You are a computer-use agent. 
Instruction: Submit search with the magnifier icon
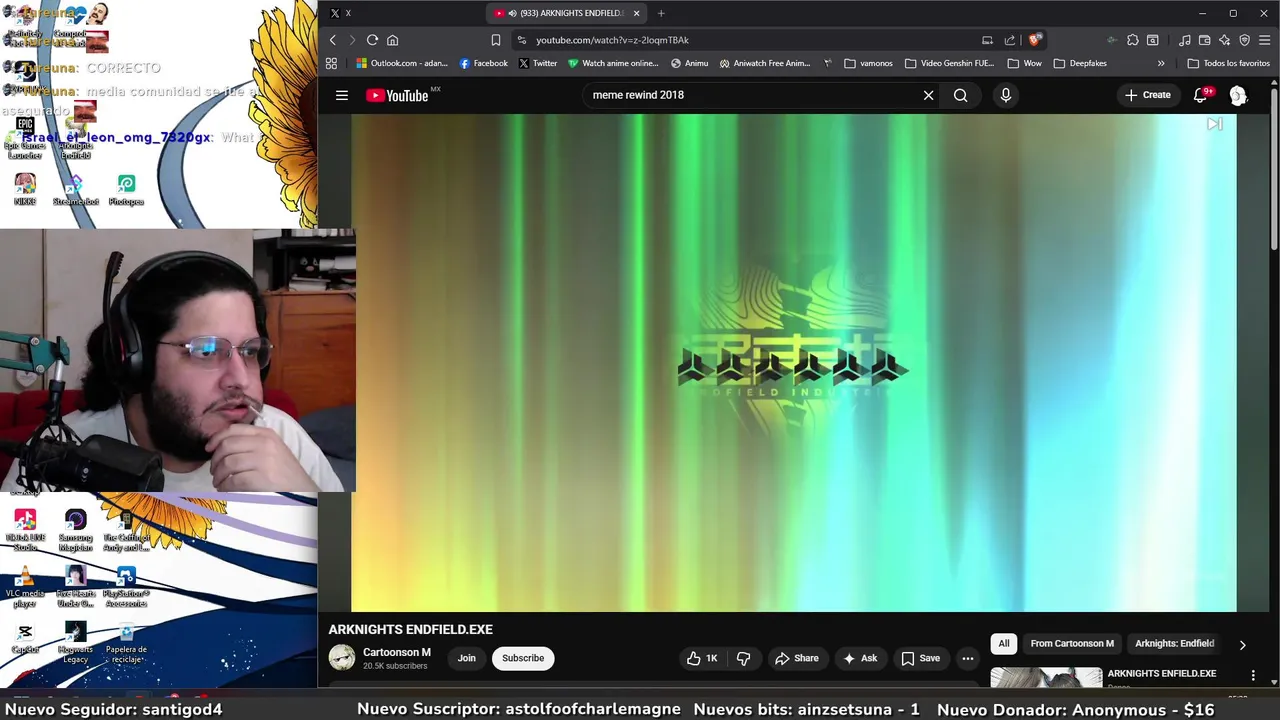pos(960,95)
